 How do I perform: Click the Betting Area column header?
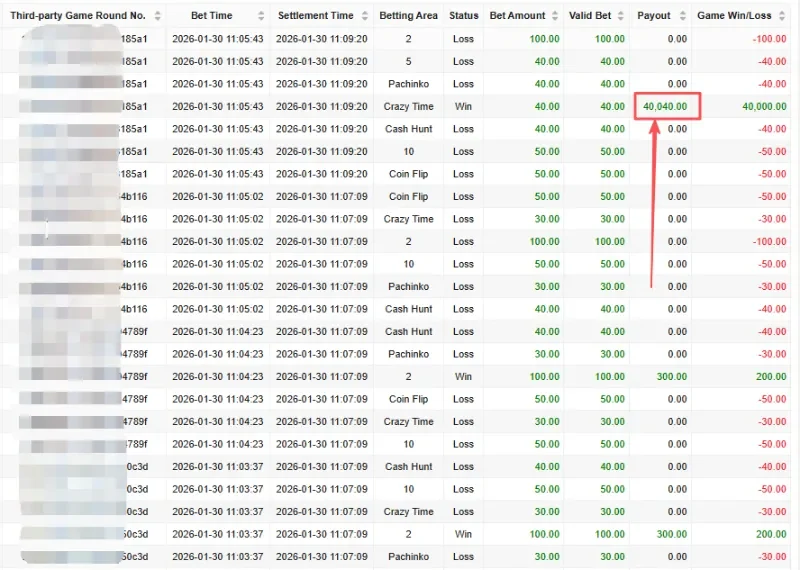tap(408, 16)
